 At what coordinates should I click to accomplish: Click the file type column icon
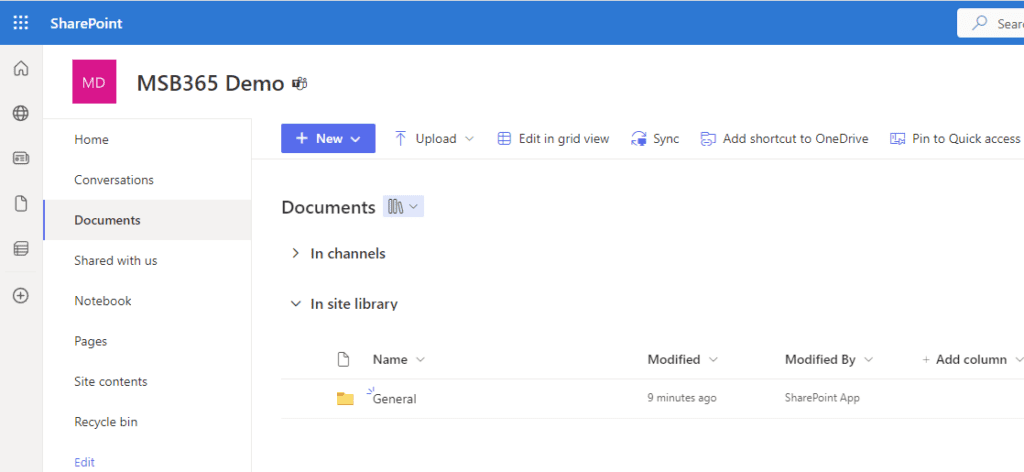[344, 360]
